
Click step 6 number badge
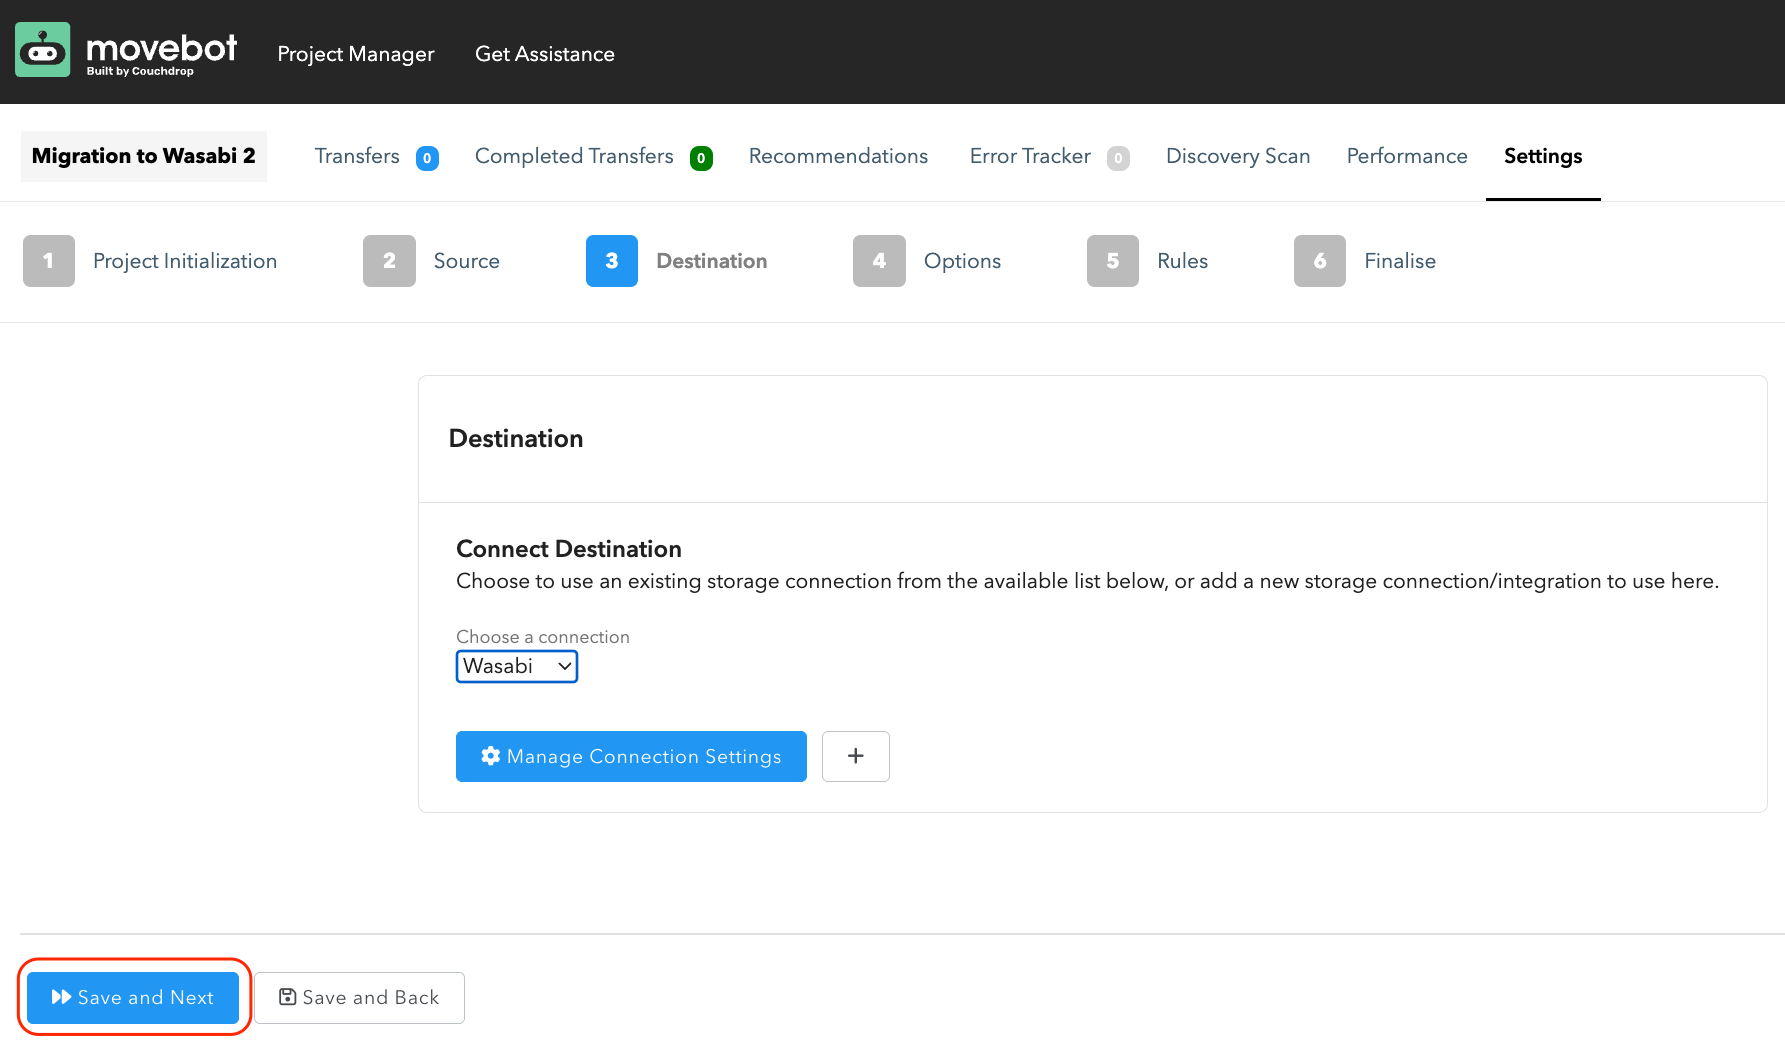tap(1320, 261)
